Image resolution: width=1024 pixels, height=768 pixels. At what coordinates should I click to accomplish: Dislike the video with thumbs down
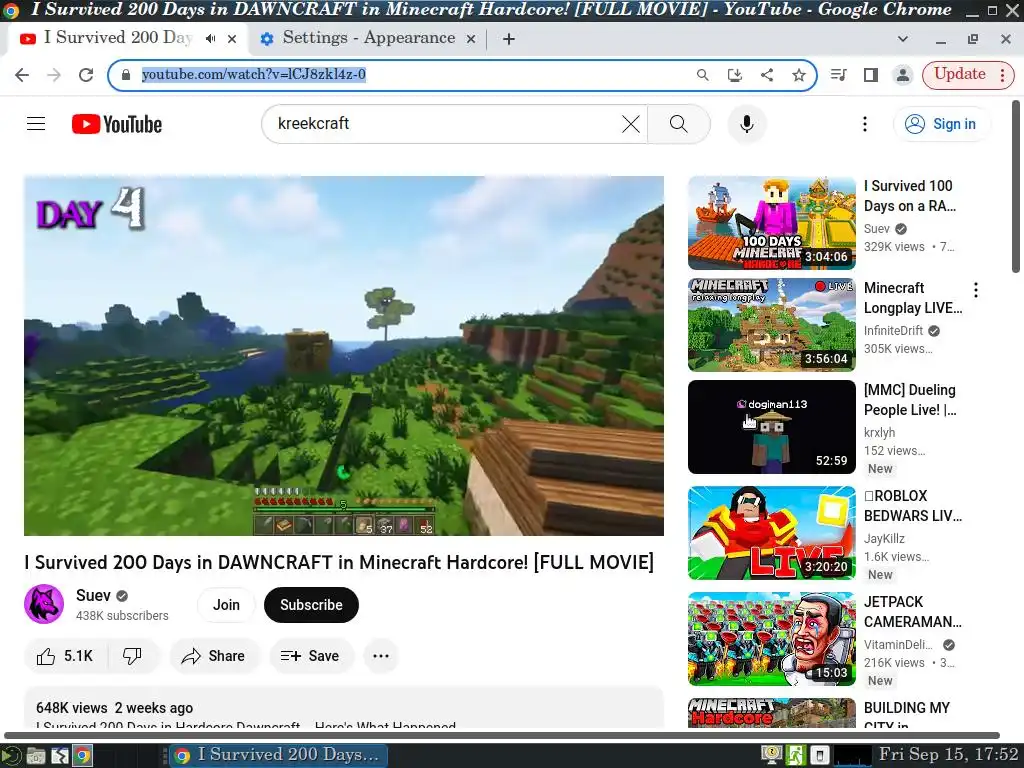coord(133,656)
